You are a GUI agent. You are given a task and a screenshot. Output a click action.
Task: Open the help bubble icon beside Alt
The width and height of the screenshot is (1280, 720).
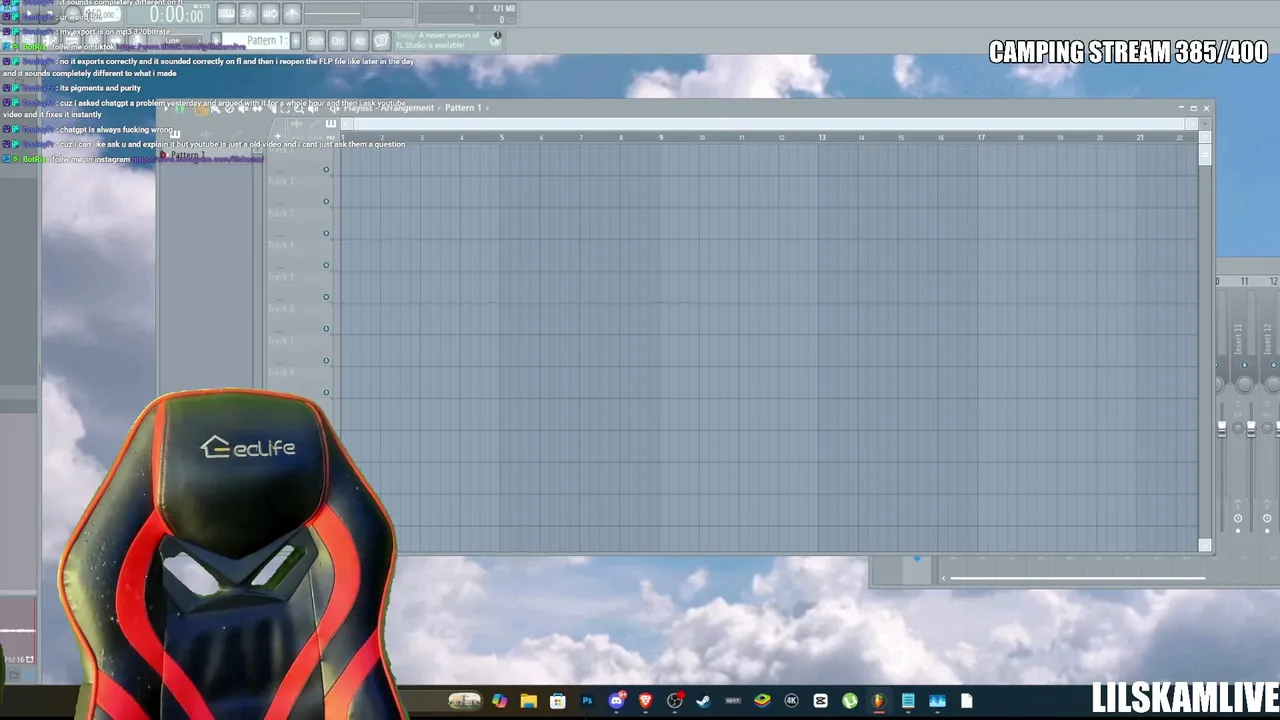pos(381,41)
